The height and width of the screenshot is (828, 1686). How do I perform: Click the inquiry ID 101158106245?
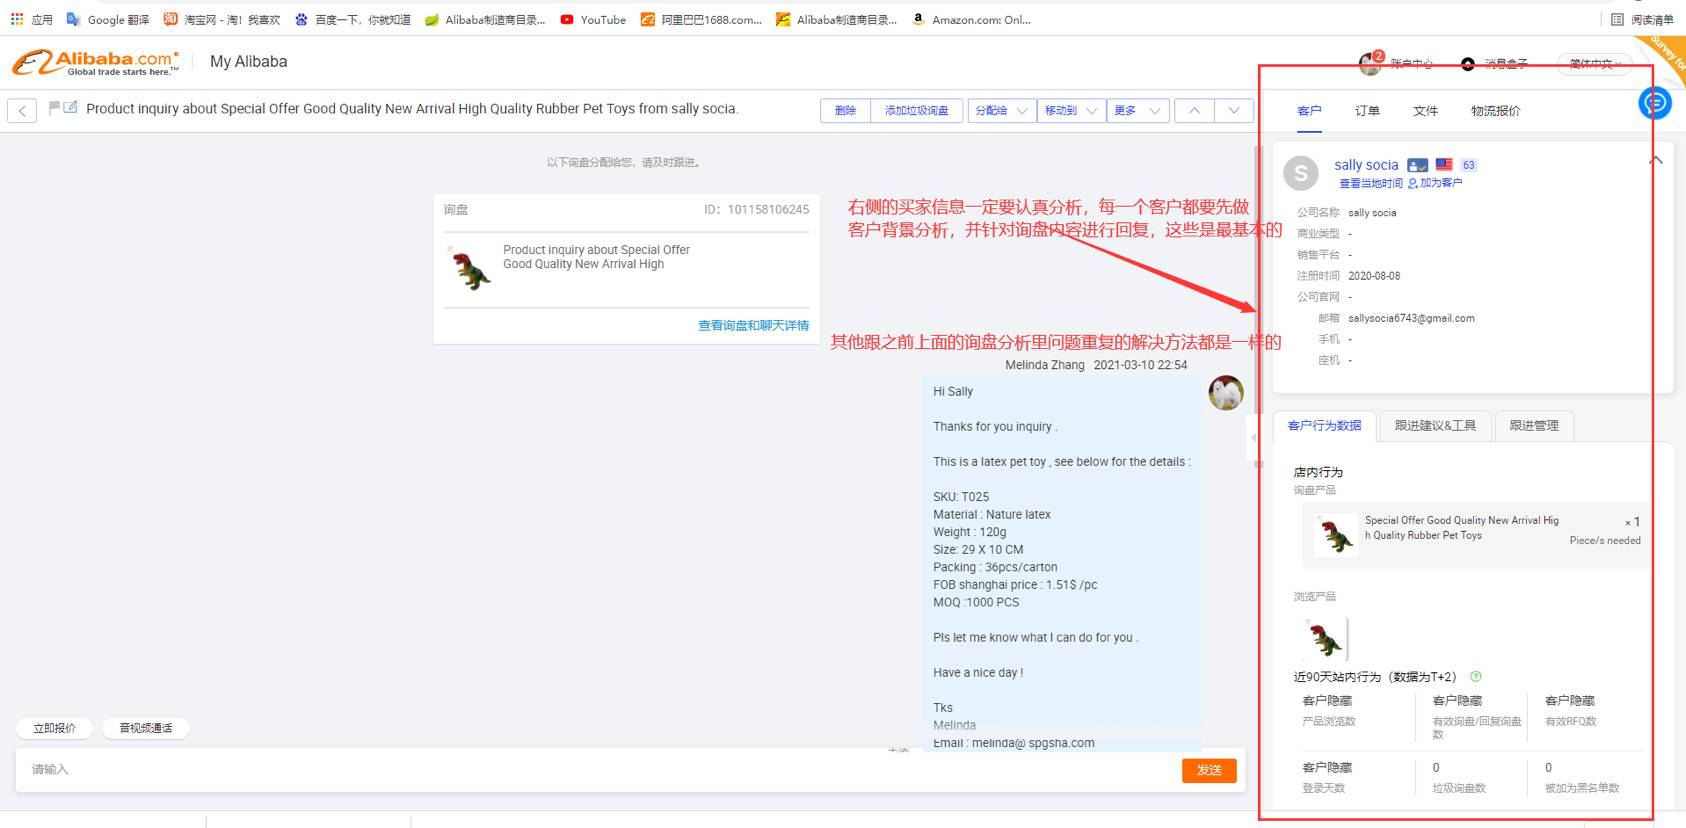[x=768, y=210]
